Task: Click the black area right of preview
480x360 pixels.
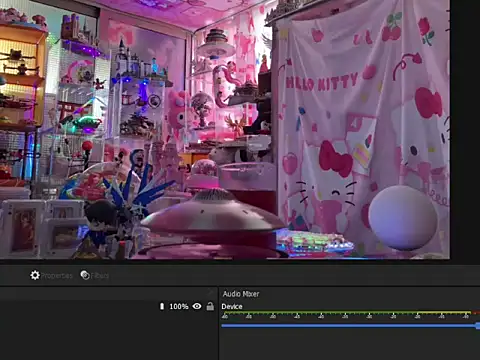Action: [x=465, y=130]
